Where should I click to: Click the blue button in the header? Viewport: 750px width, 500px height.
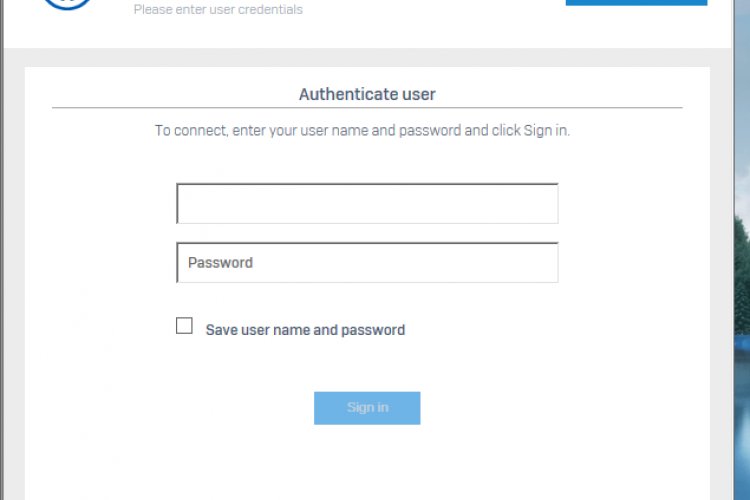(636, 3)
